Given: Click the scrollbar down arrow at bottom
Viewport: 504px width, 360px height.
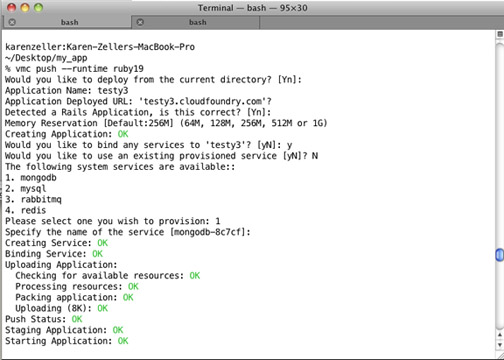Looking at the screenshot, I should (x=500, y=344).
